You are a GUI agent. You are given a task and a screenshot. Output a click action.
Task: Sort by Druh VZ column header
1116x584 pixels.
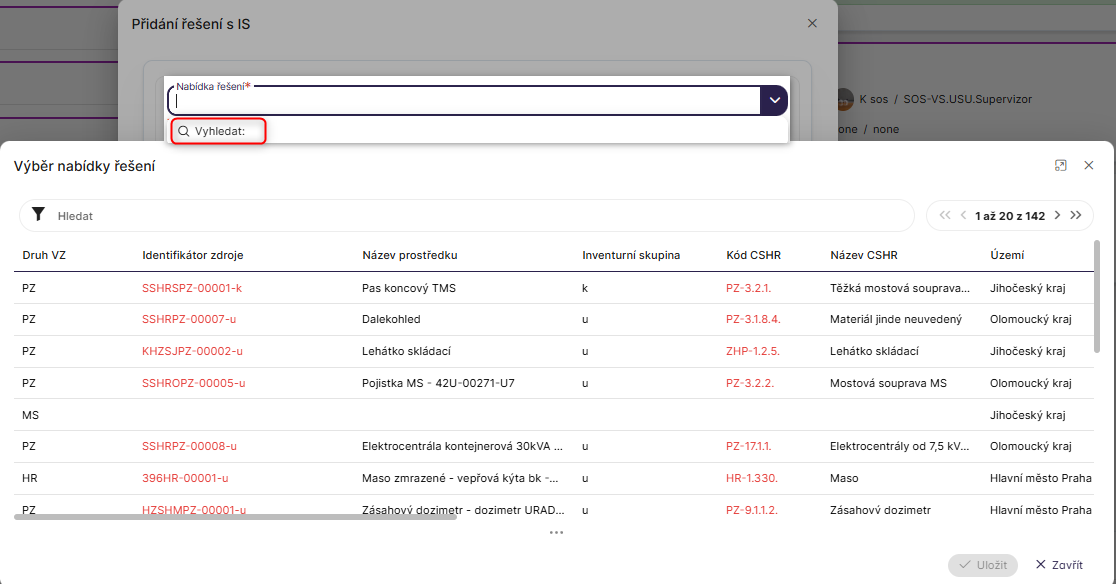(x=44, y=255)
